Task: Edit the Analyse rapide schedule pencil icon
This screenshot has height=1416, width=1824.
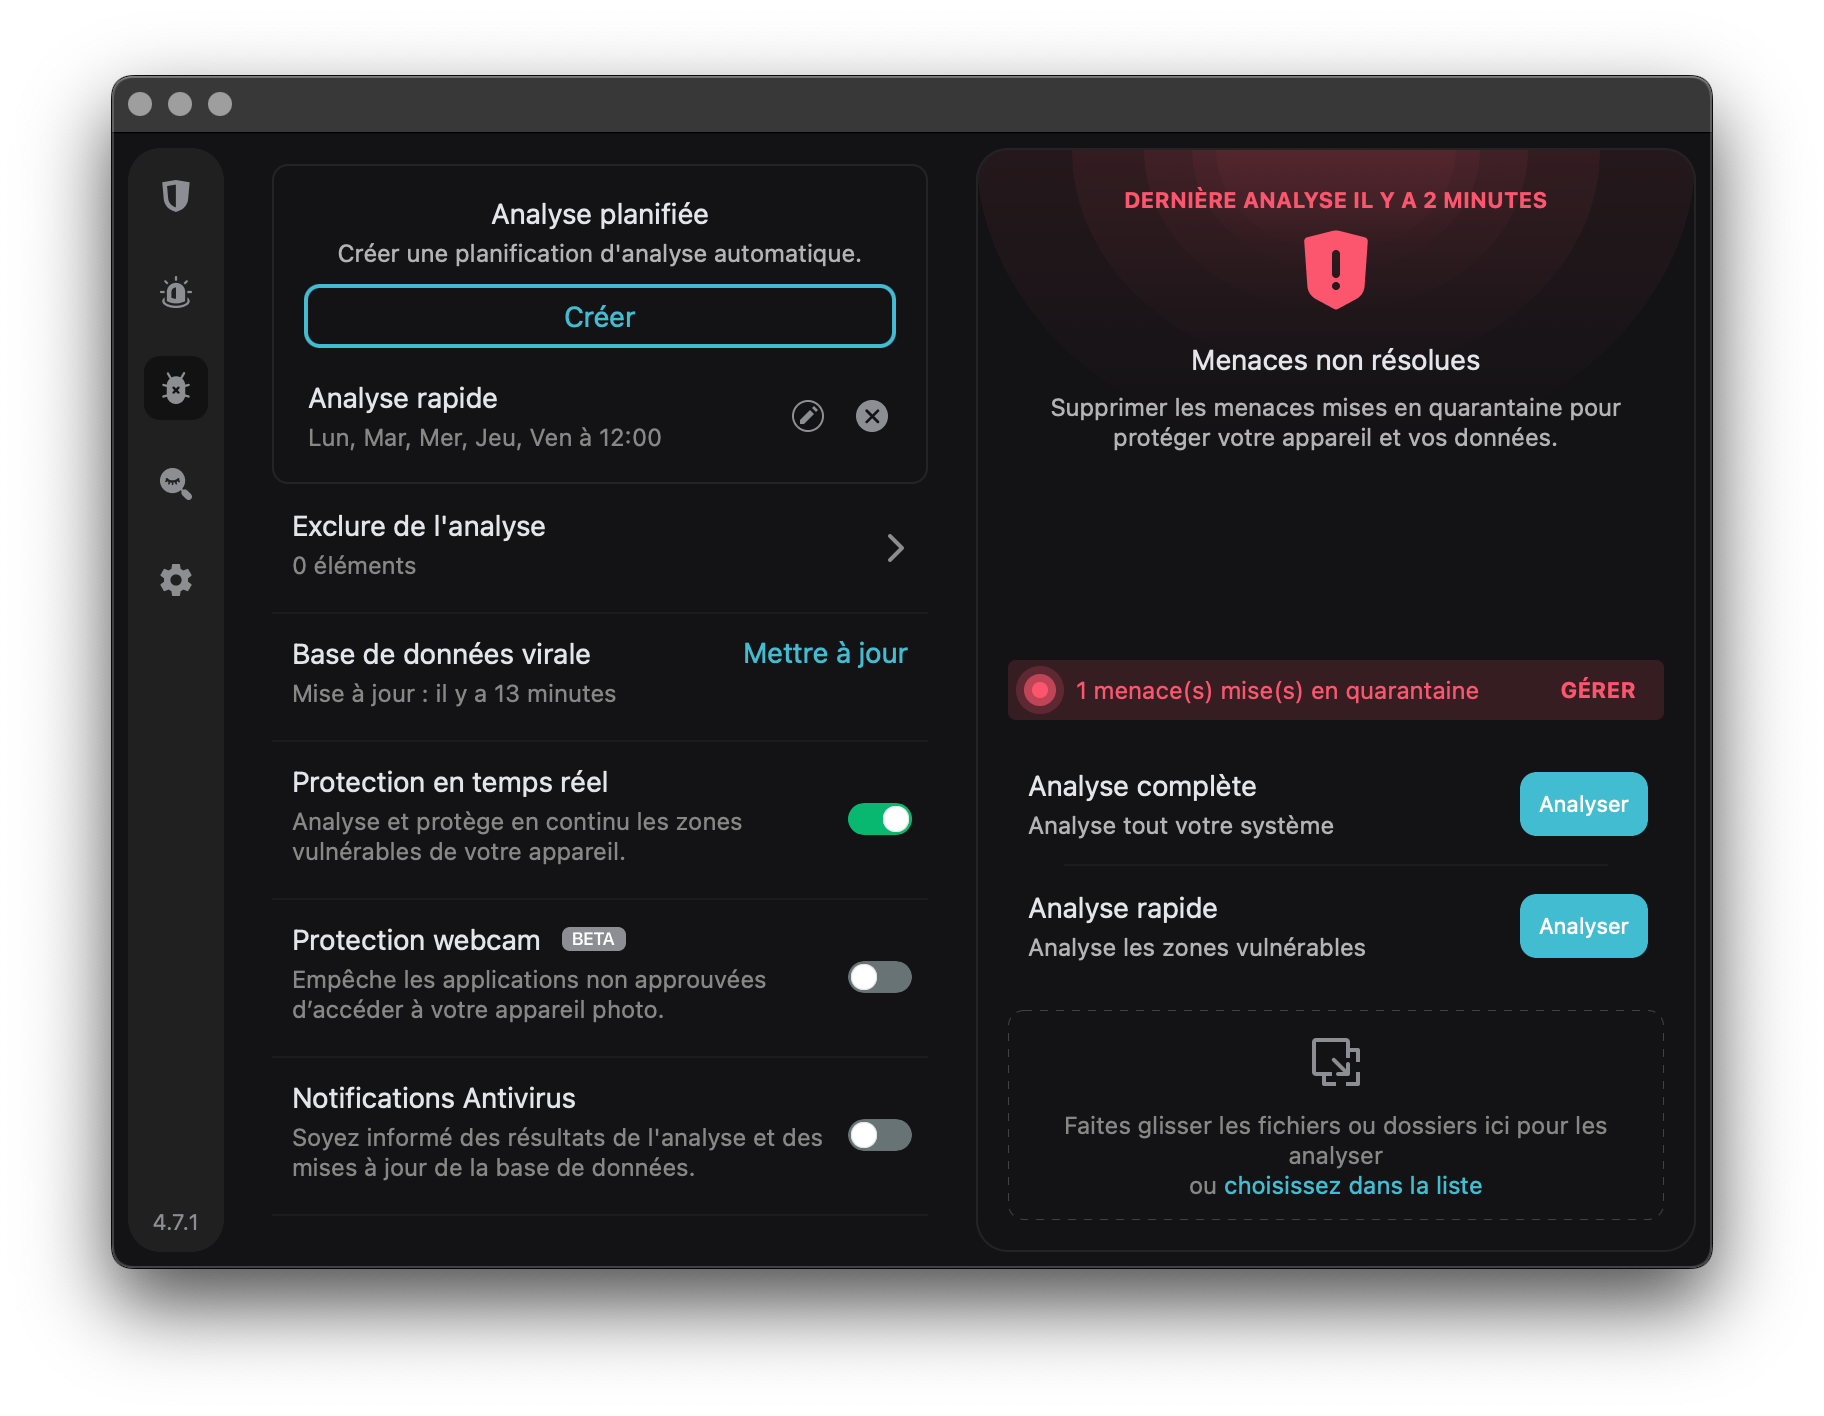Action: point(808,416)
